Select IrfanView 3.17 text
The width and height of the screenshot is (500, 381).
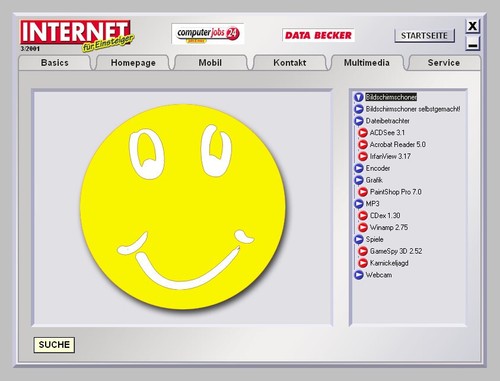point(390,156)
